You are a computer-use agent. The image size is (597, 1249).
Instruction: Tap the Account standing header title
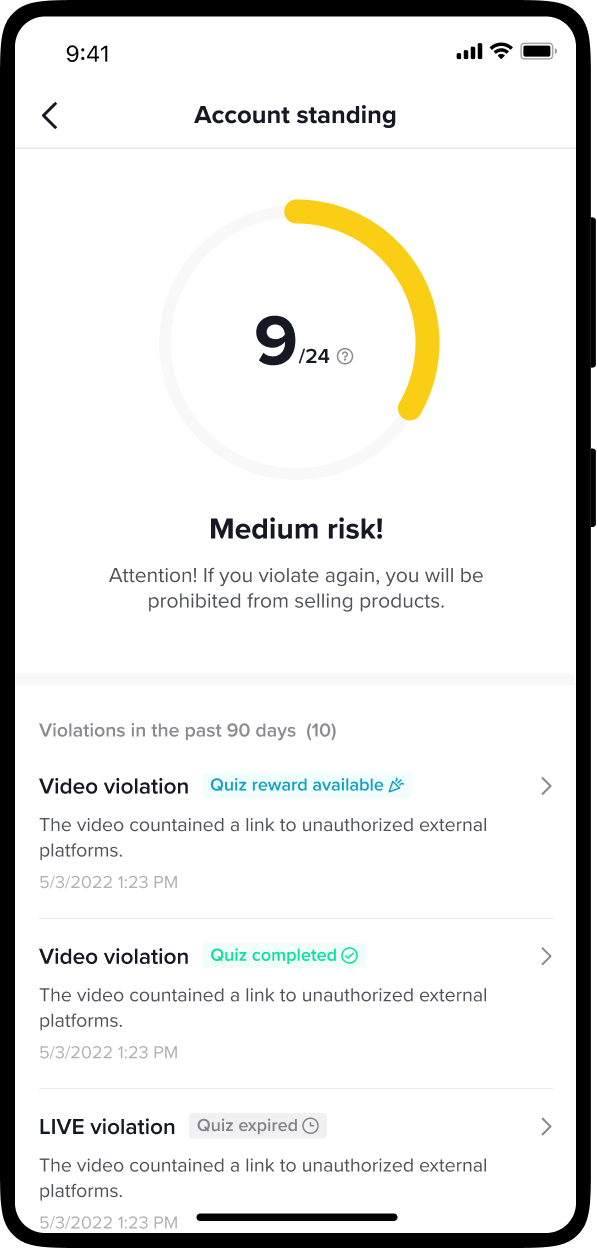(x=295, y=115)
